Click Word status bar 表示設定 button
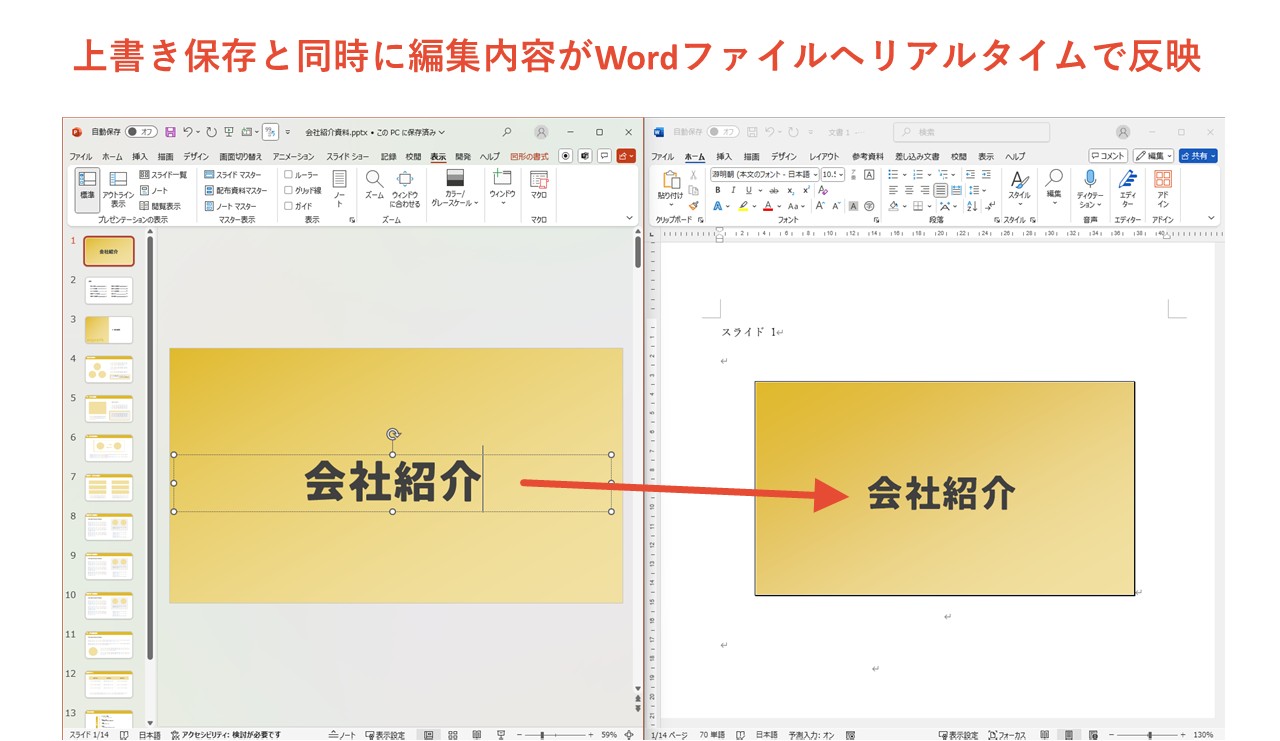This screenshot has width=1280, height=741. (957, 735)
